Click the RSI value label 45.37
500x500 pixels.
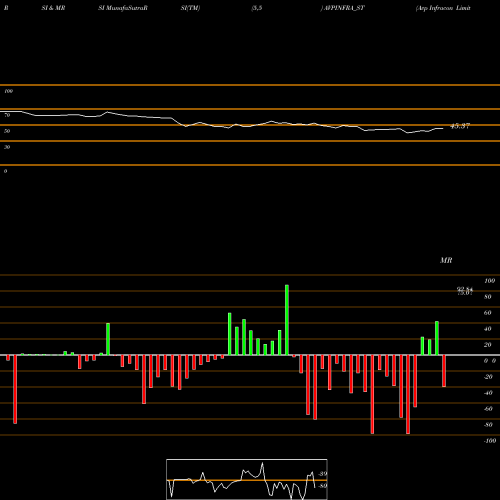460,126
